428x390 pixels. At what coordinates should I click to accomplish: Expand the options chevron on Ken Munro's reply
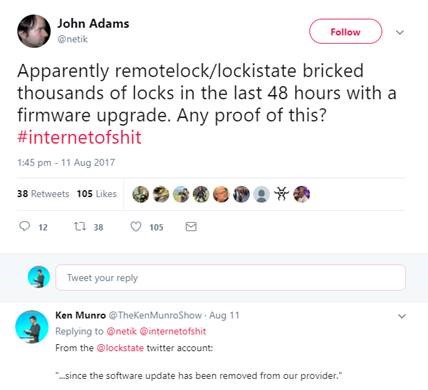click(x=402, y=316)
